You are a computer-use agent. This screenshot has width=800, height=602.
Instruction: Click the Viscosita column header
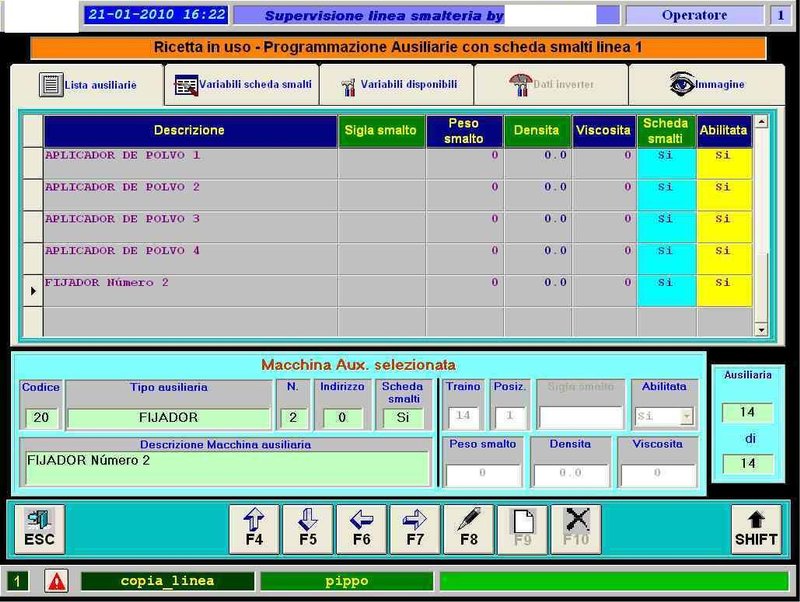pos(604,131)
